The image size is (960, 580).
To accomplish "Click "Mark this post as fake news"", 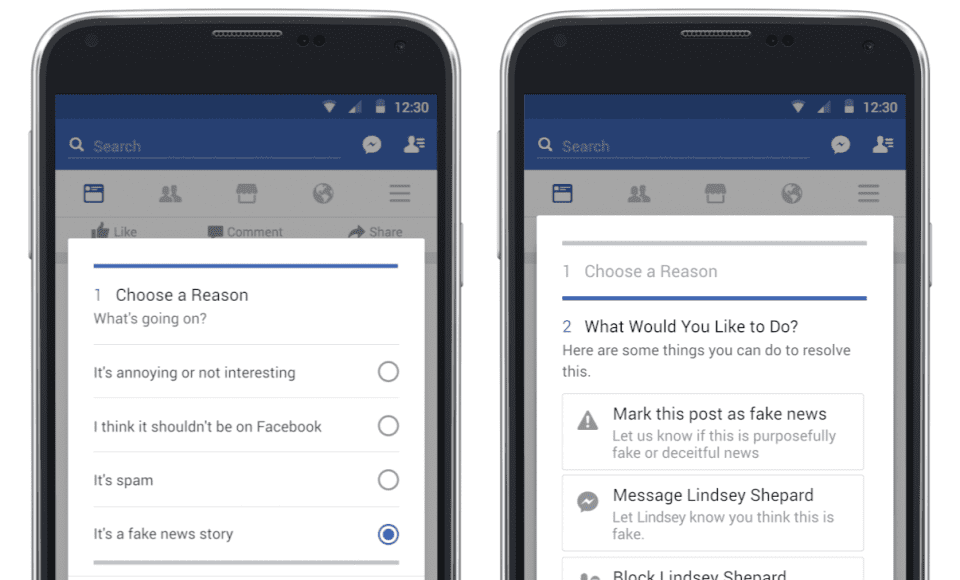I will (713, 432).
